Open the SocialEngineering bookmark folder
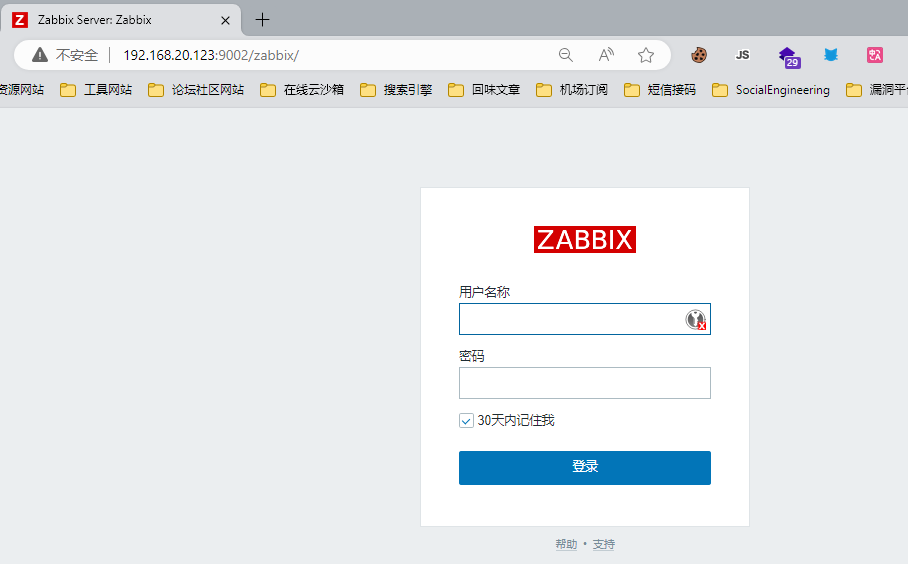 tap(771, 90)
